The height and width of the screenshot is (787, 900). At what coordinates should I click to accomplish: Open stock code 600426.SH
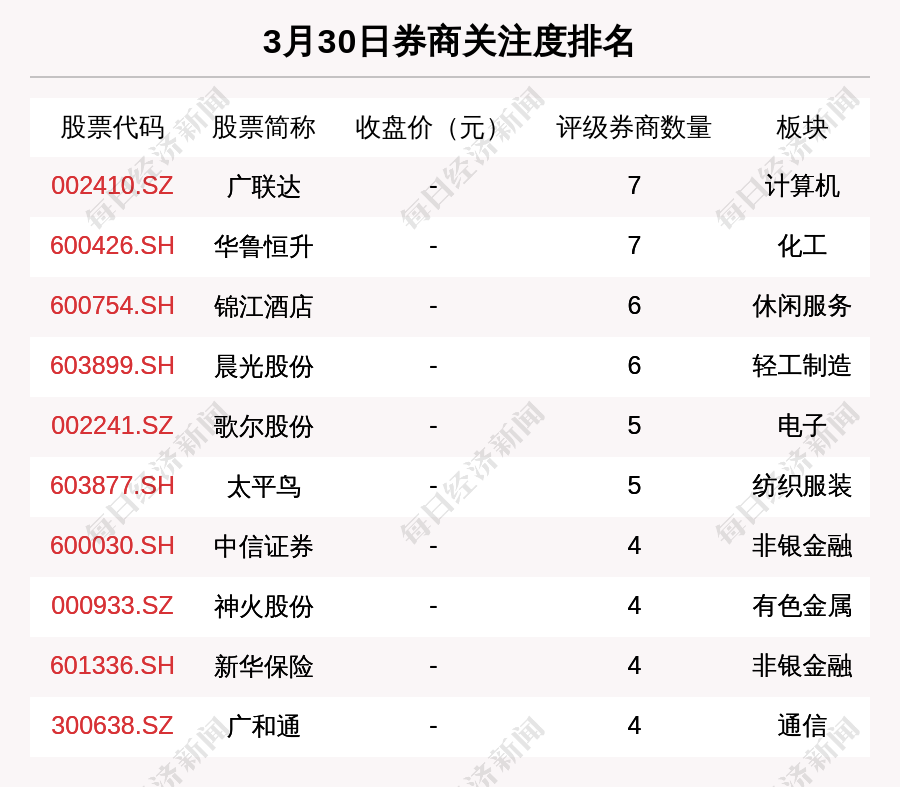pyautogui.click(x=112, y=246)
